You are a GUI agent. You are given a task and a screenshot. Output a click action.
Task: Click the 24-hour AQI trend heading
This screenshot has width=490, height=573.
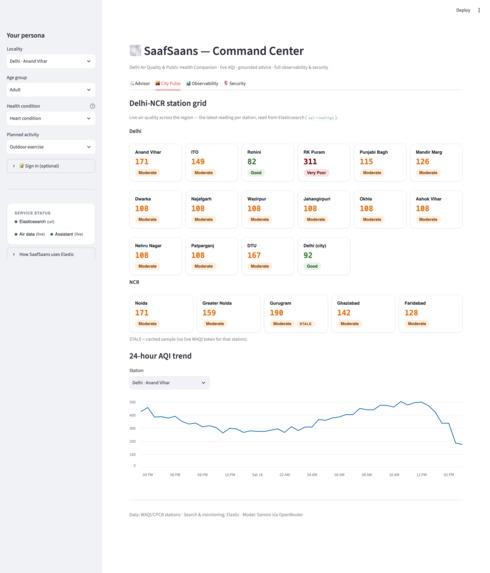tap(160, 356)
